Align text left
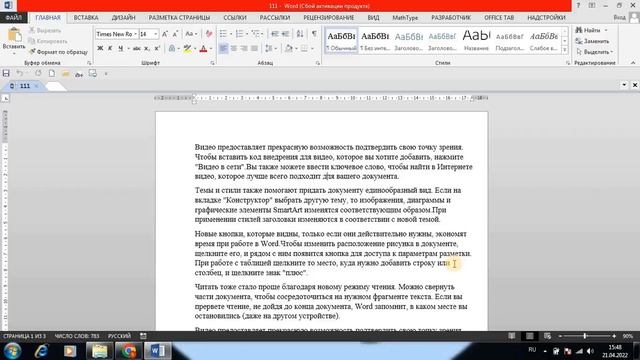The image size is (640, 360). pyautogui.click(x=223, y=49)
